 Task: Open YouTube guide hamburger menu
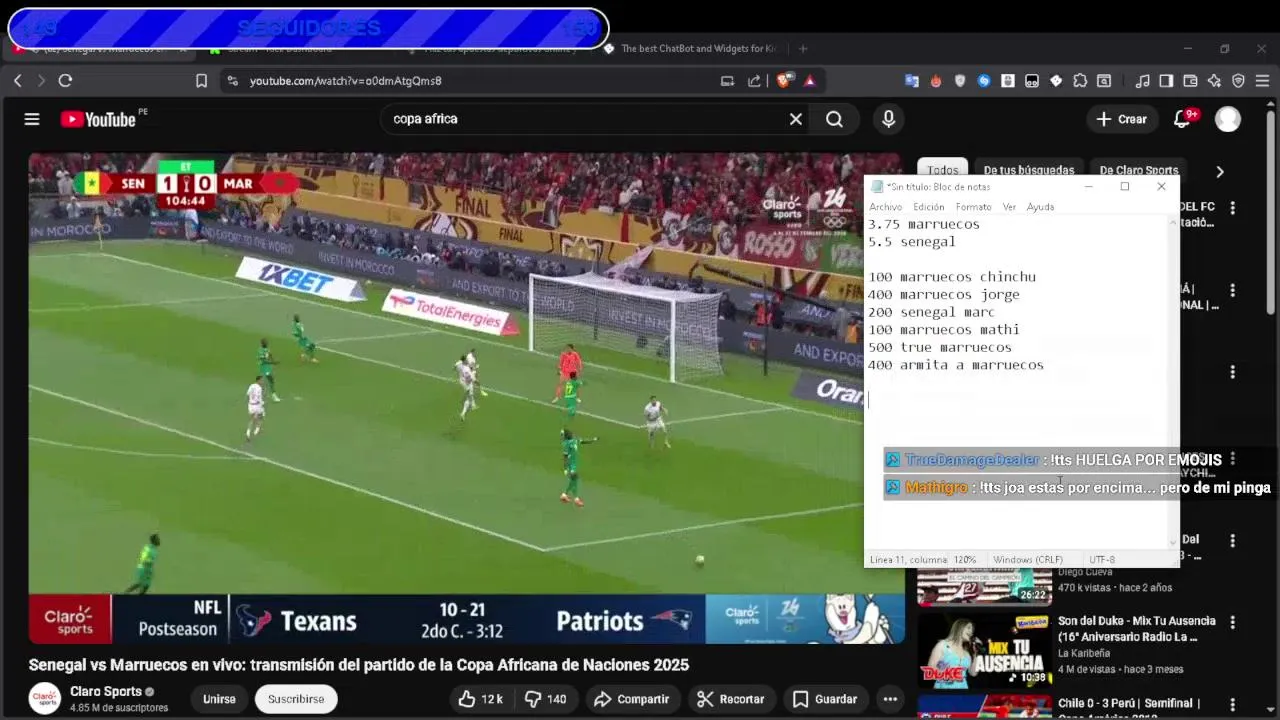point(32,119)
